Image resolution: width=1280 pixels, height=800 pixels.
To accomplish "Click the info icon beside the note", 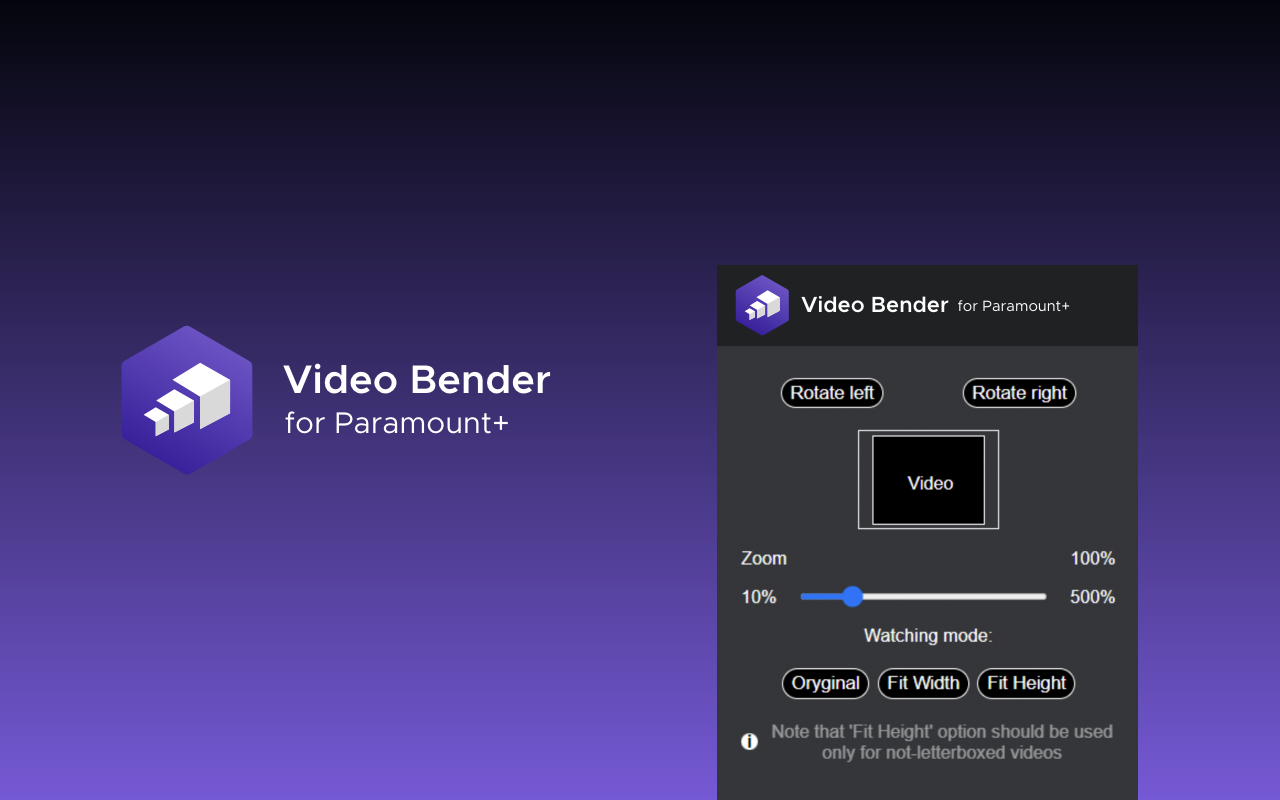I will (x=749, y=742).
